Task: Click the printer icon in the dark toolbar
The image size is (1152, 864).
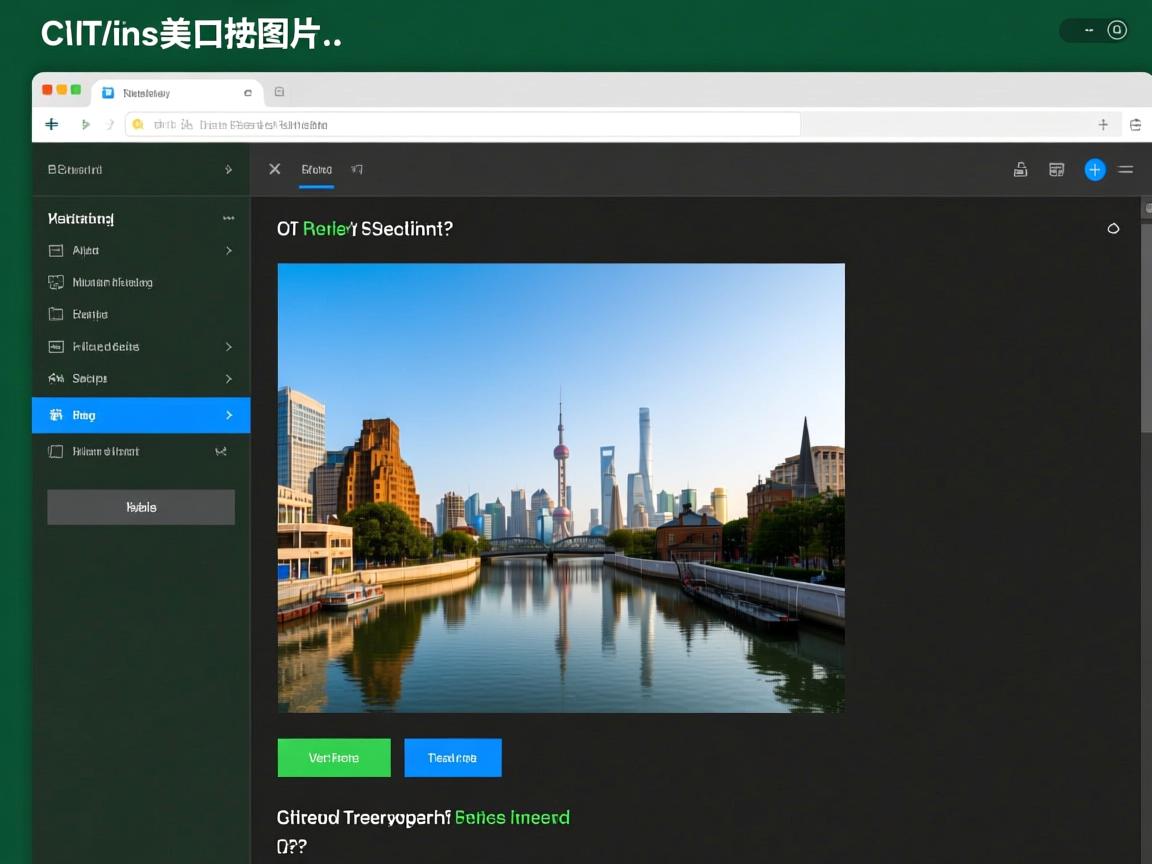Action: tap(1020, 170)
